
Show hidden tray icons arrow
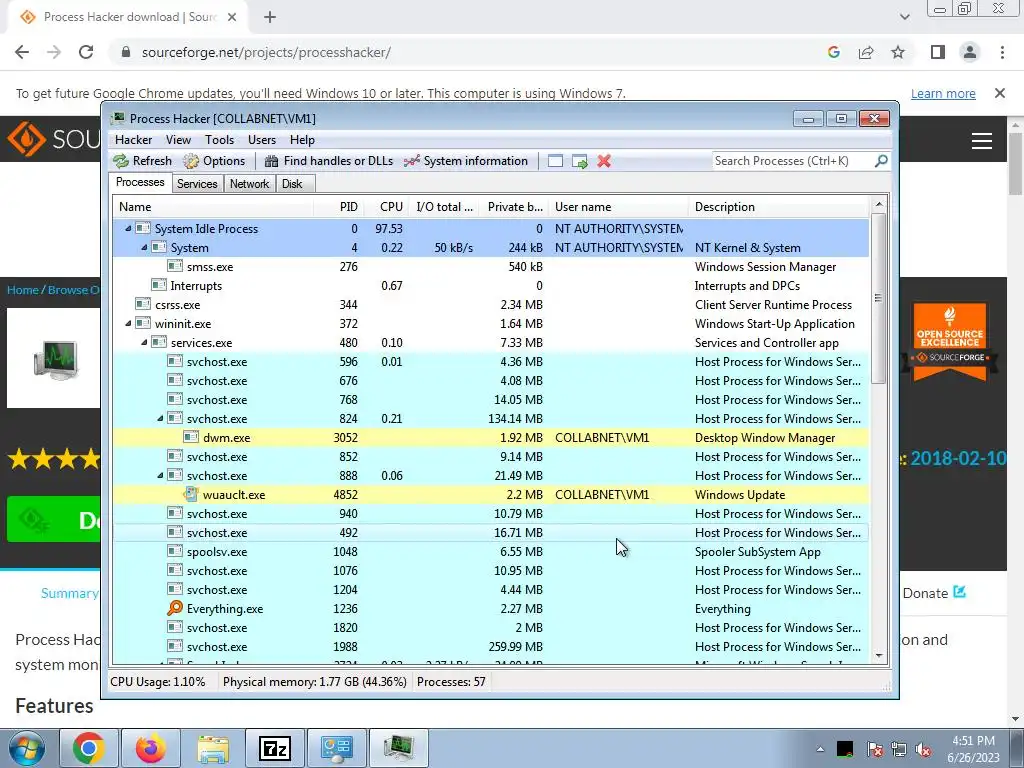pos(820,749)
